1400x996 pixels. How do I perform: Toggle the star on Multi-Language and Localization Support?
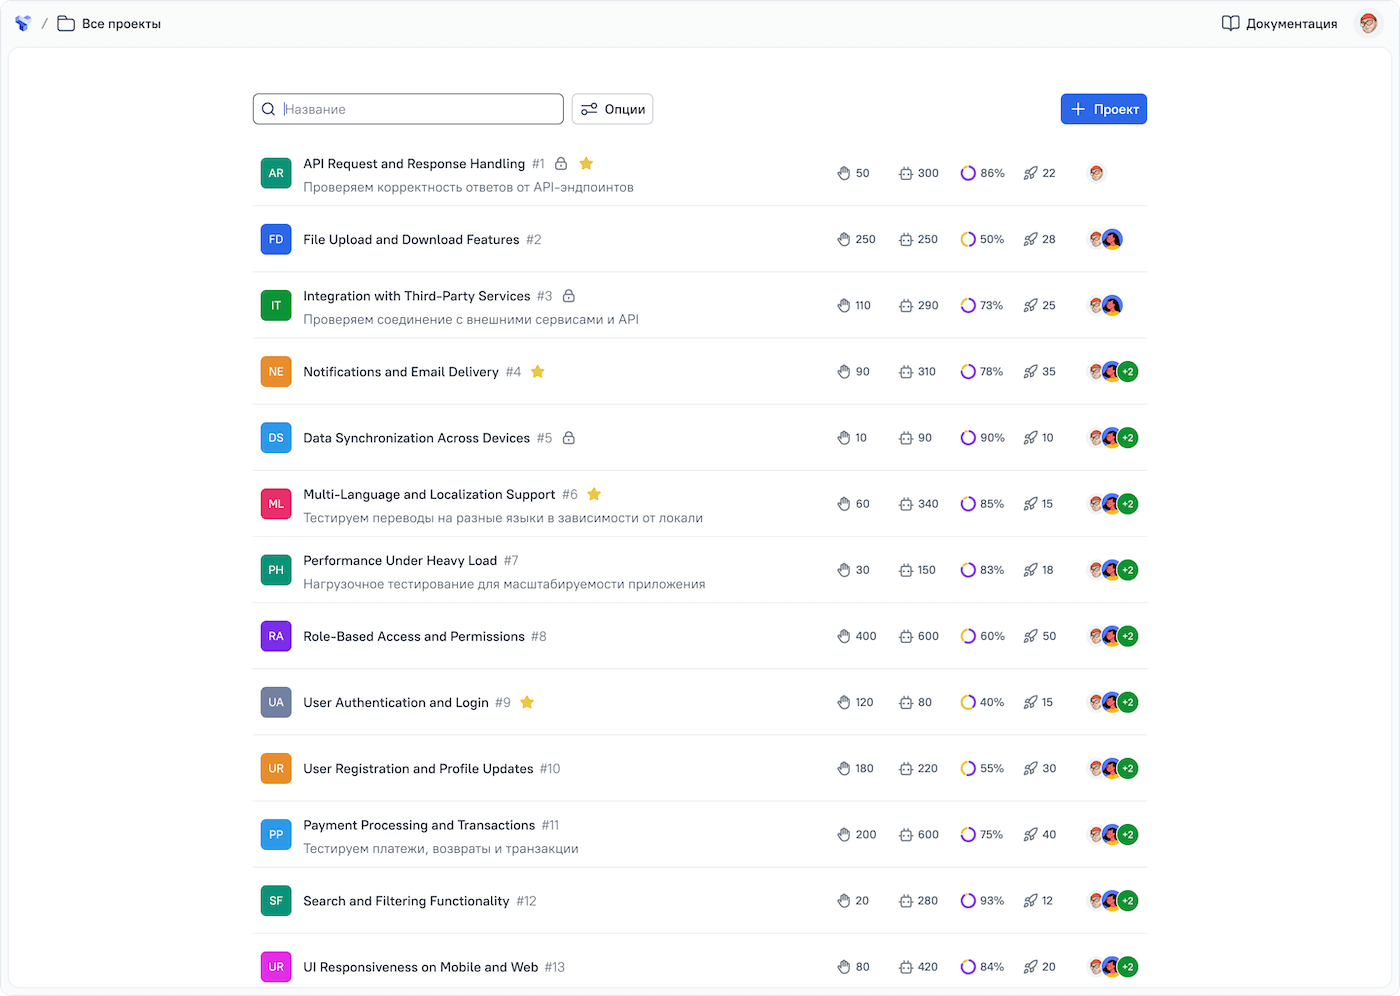pyautogui.click(x=594, y=493)
